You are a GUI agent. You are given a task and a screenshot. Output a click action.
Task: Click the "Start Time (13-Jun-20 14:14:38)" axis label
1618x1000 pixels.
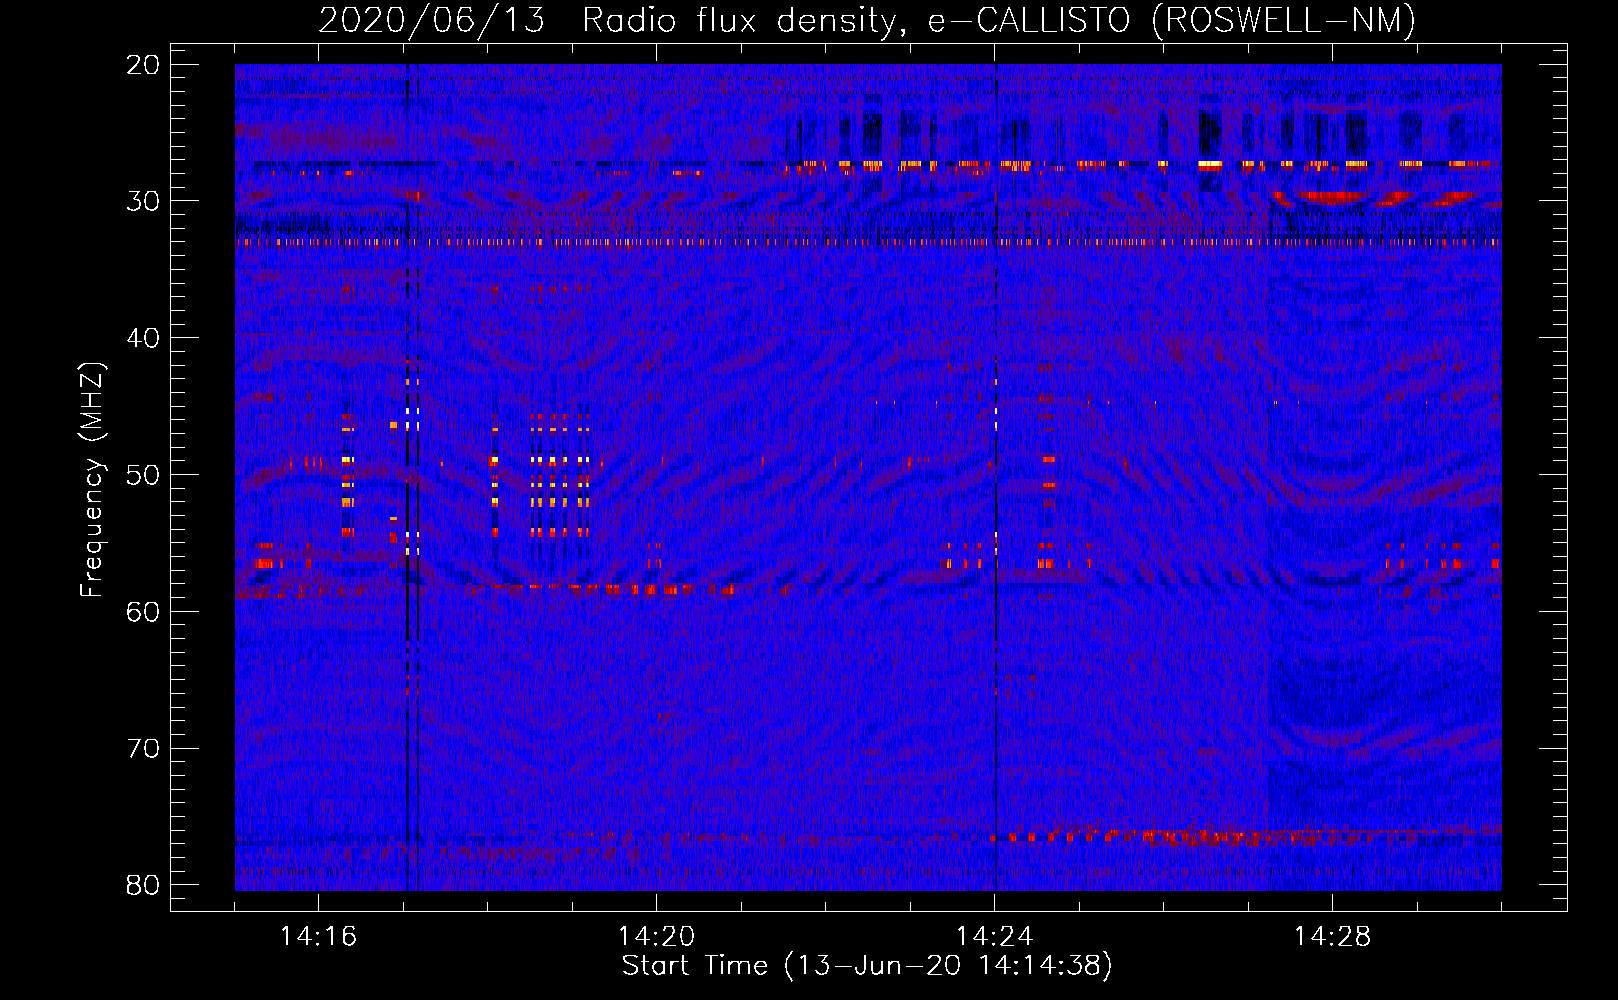pos(867,966)
